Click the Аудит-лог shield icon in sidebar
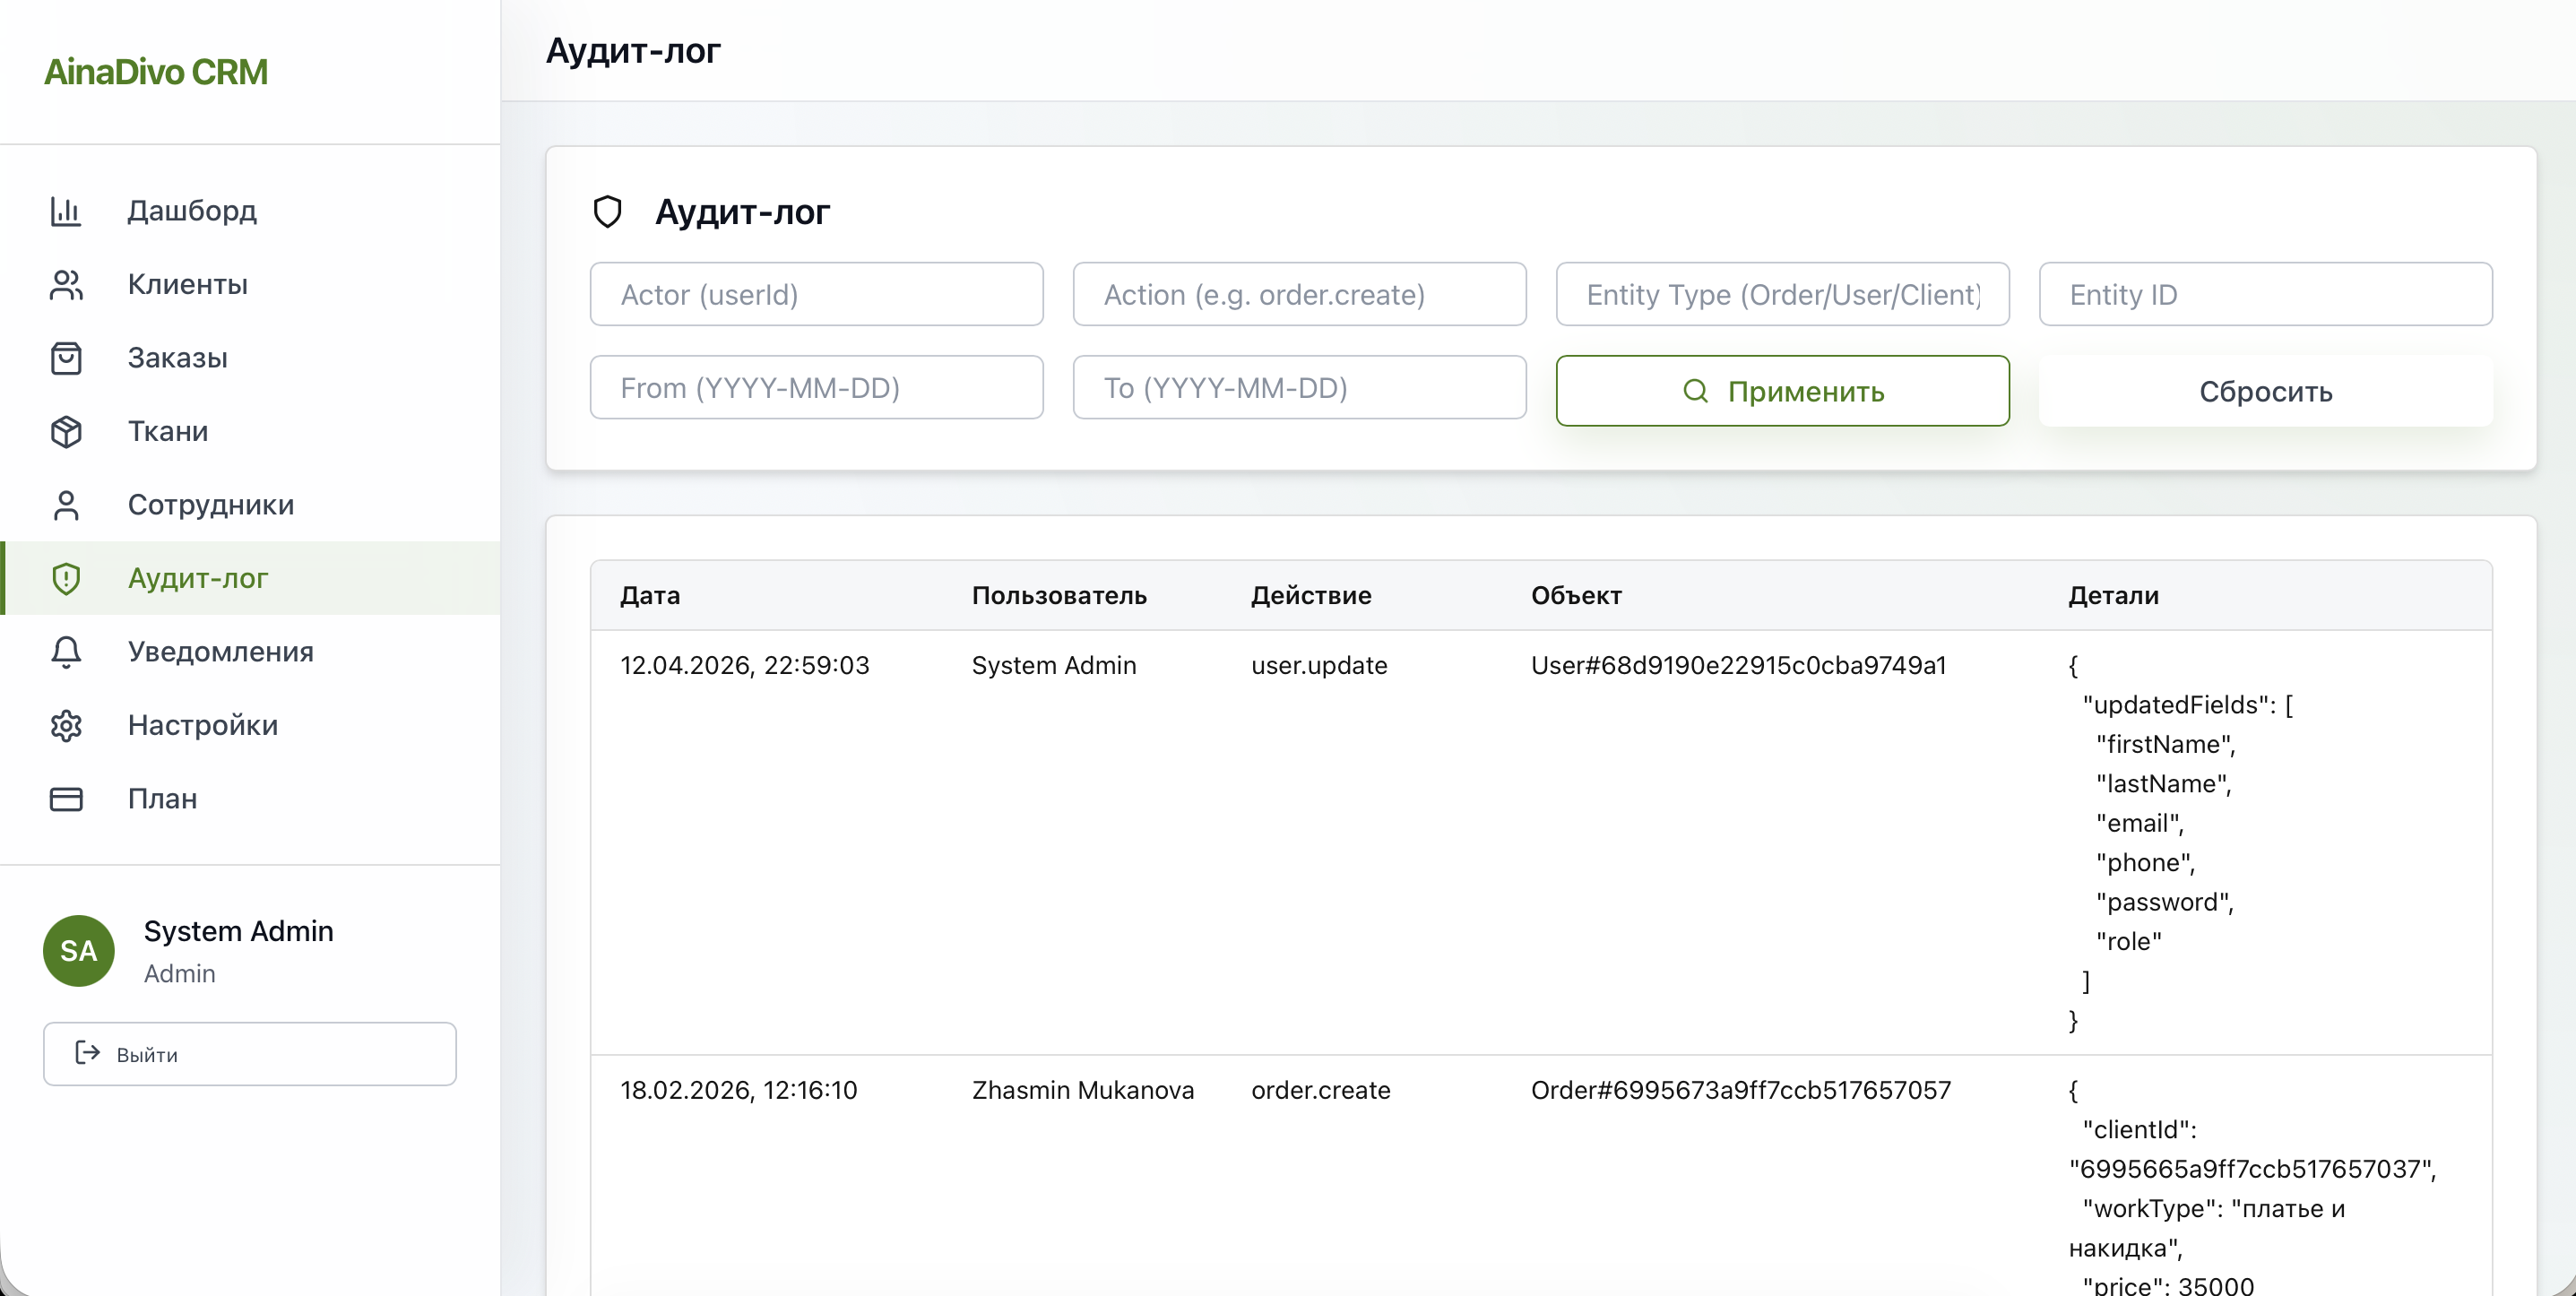Screen dimensions: 2576x1296 66,578
